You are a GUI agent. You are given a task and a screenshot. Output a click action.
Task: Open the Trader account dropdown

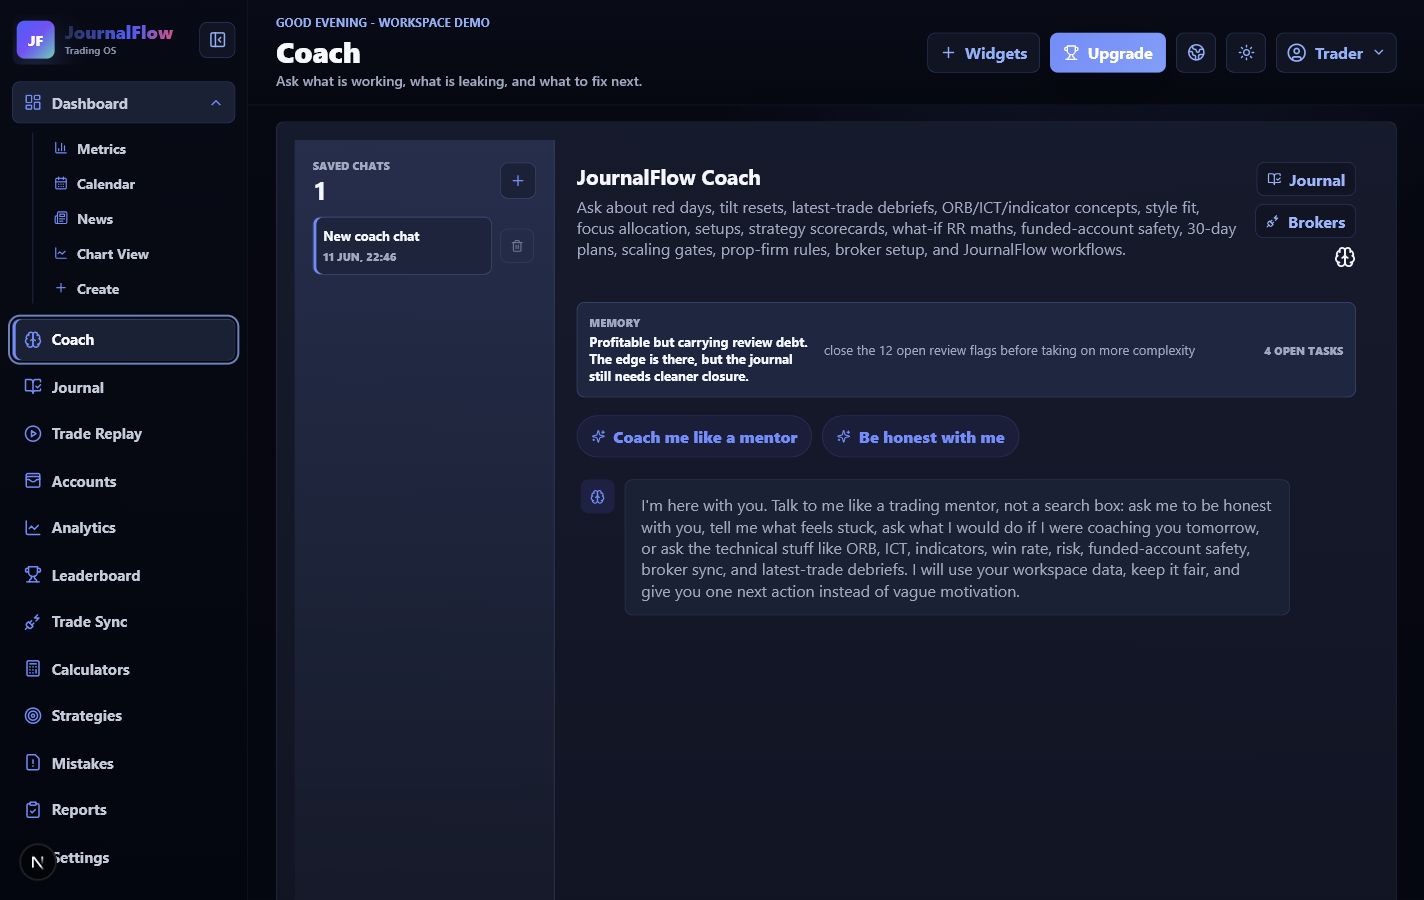[1336, 53]
